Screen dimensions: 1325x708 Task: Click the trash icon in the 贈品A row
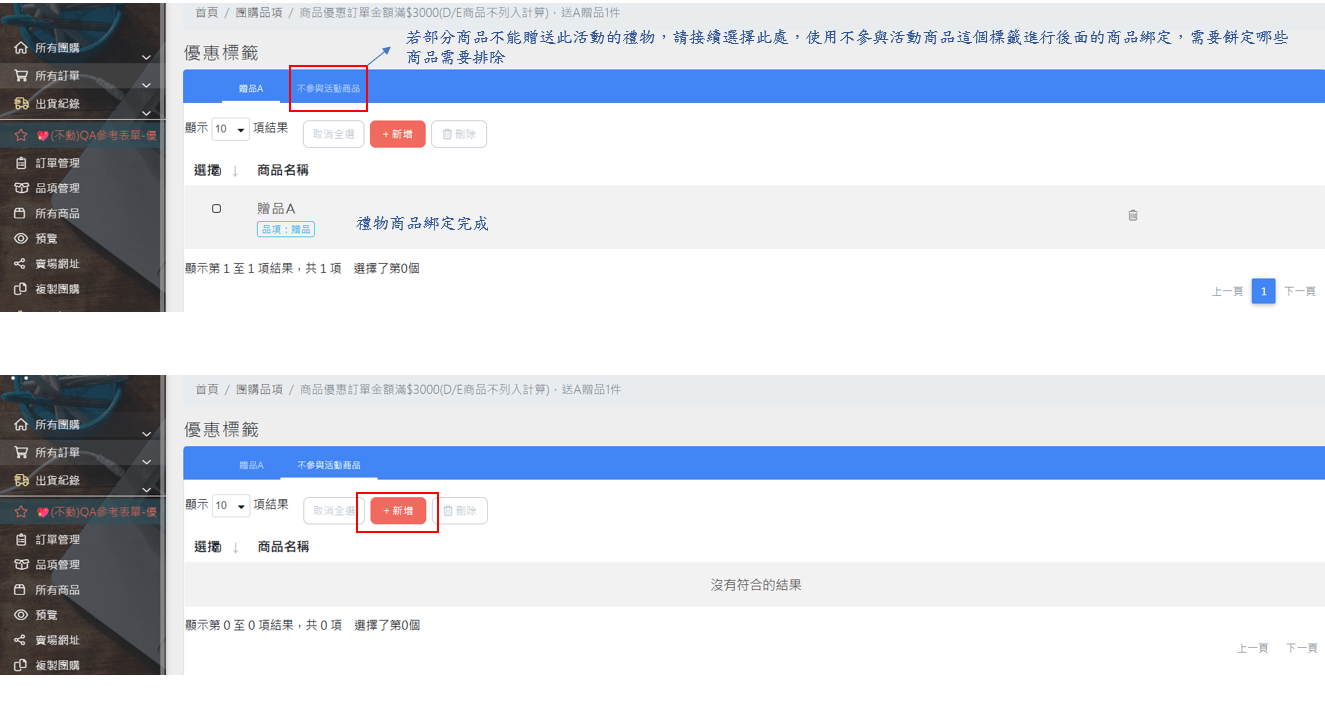[x=1133, y=215]
